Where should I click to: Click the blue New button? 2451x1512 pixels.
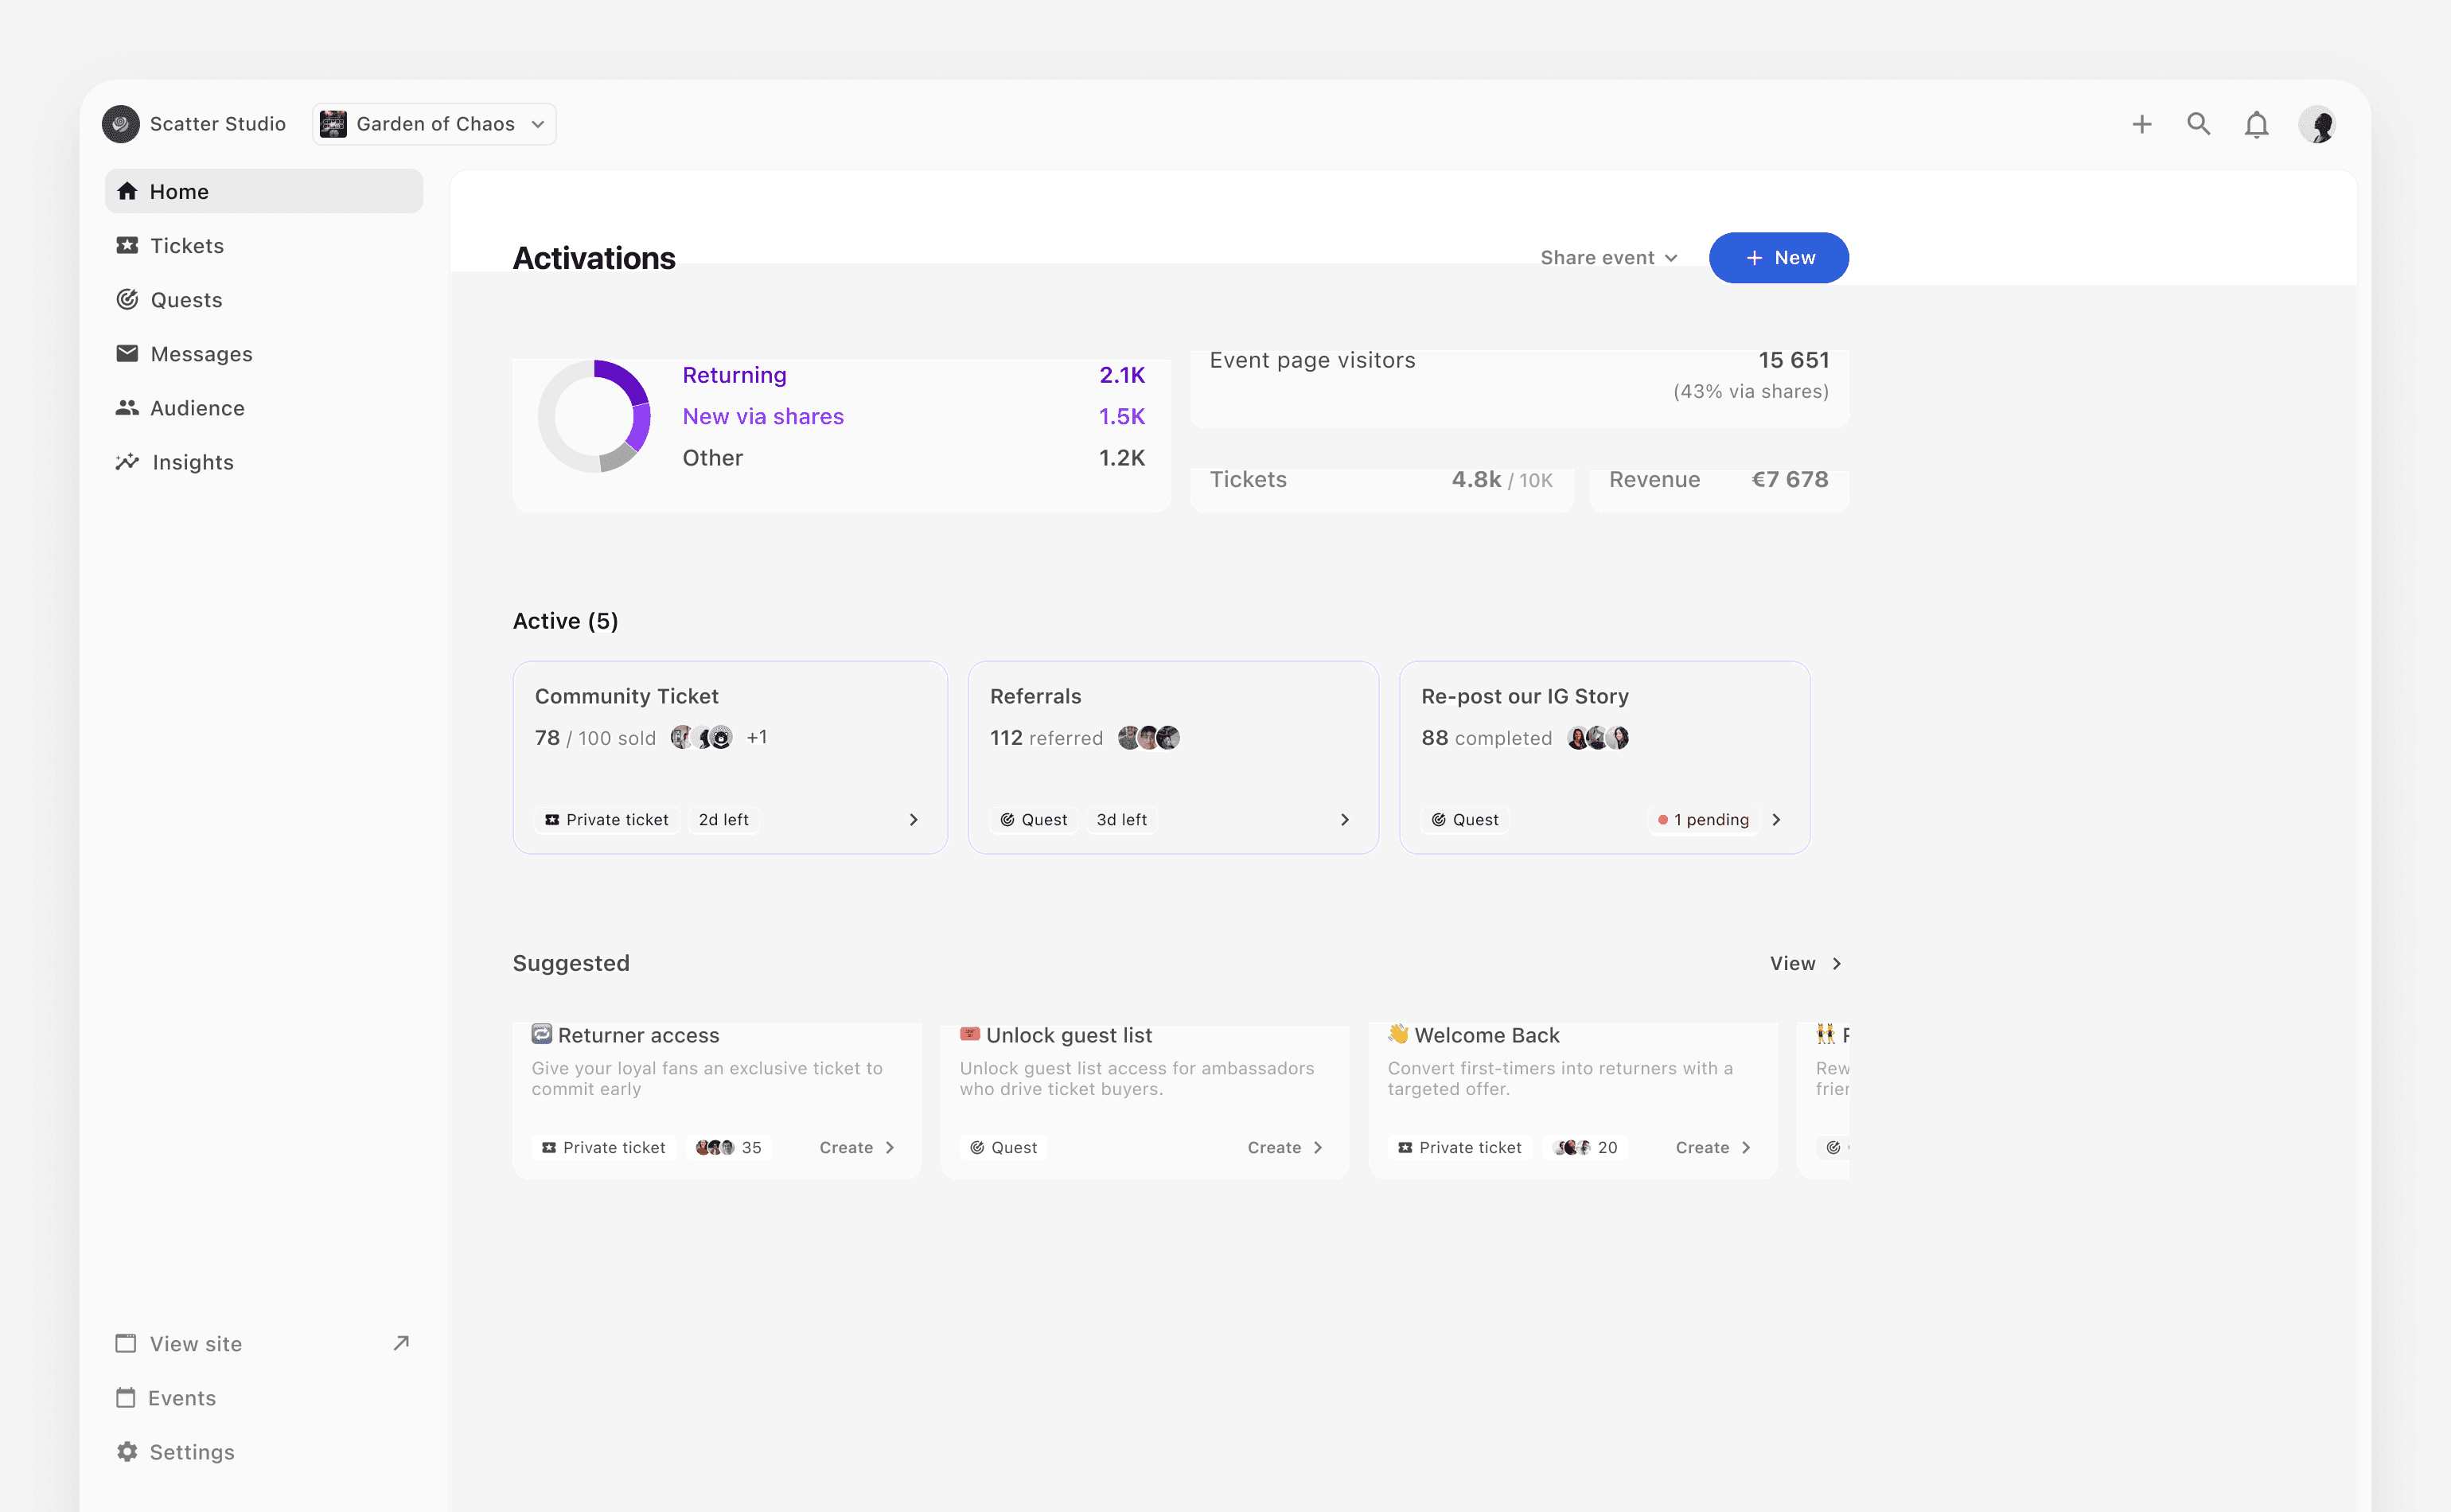pyautogui.click(x=1778, y=258)
